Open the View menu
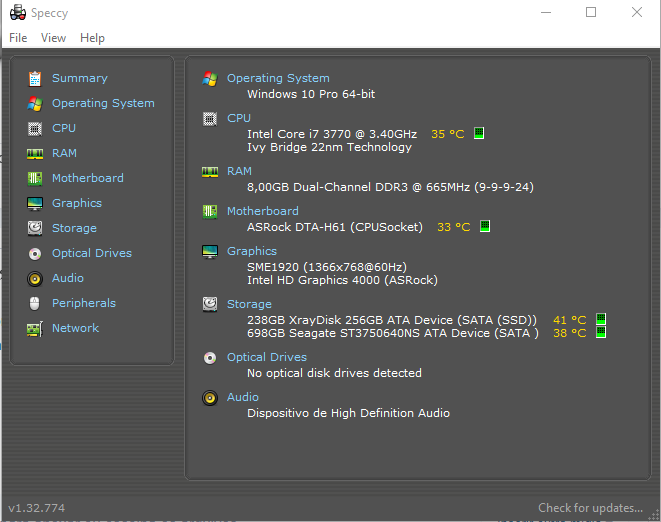The height and width of the screenshot is (522, 661). (54, 38)
